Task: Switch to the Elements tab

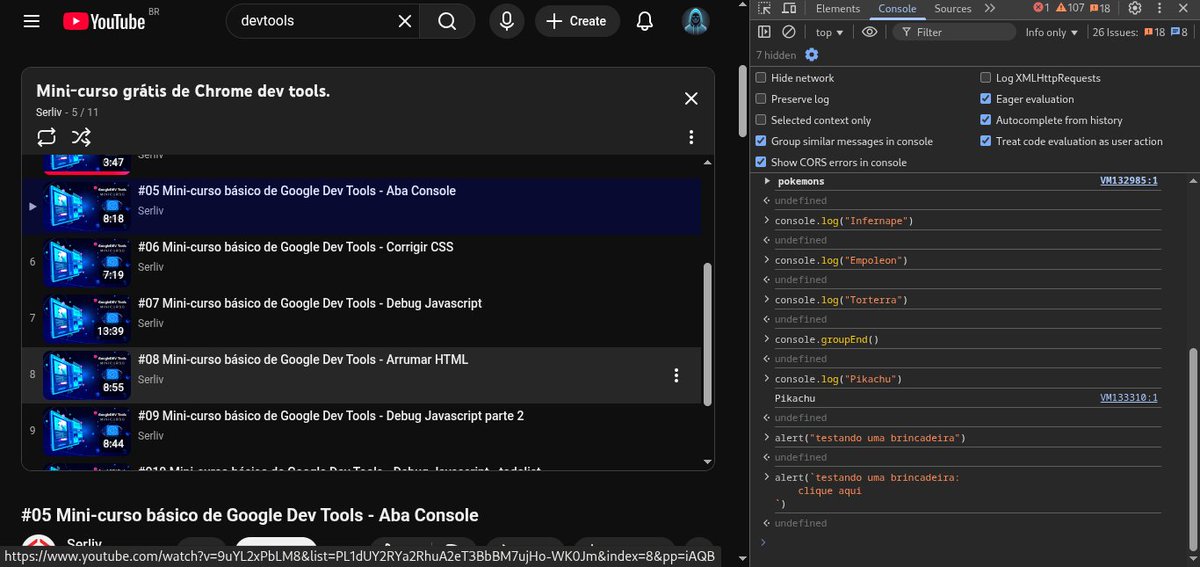Action: (x=838, y=8)
